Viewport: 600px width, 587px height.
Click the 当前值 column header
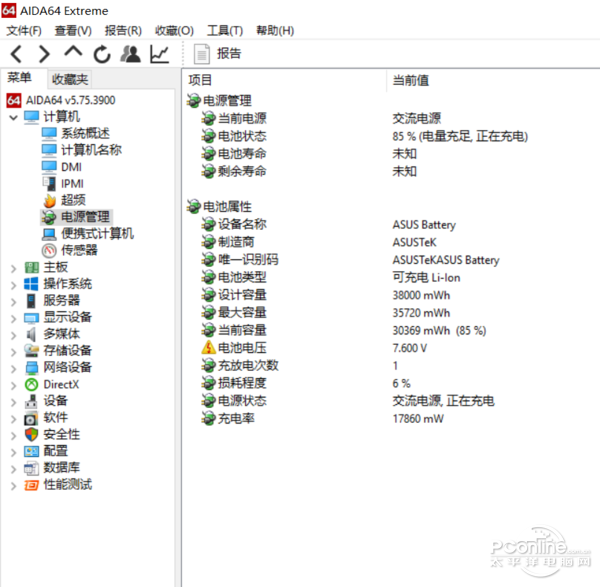coord(411,80)
